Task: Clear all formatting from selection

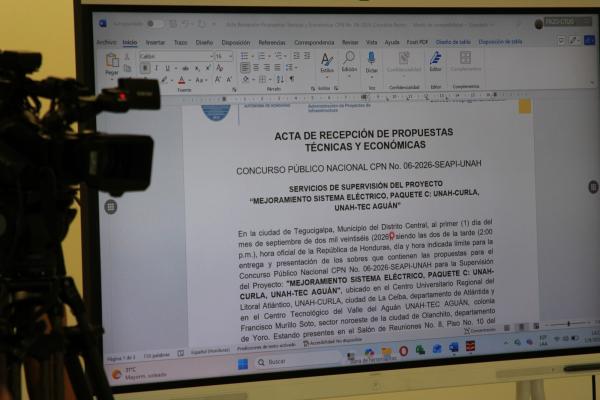Action: click(x=220, y=68)
